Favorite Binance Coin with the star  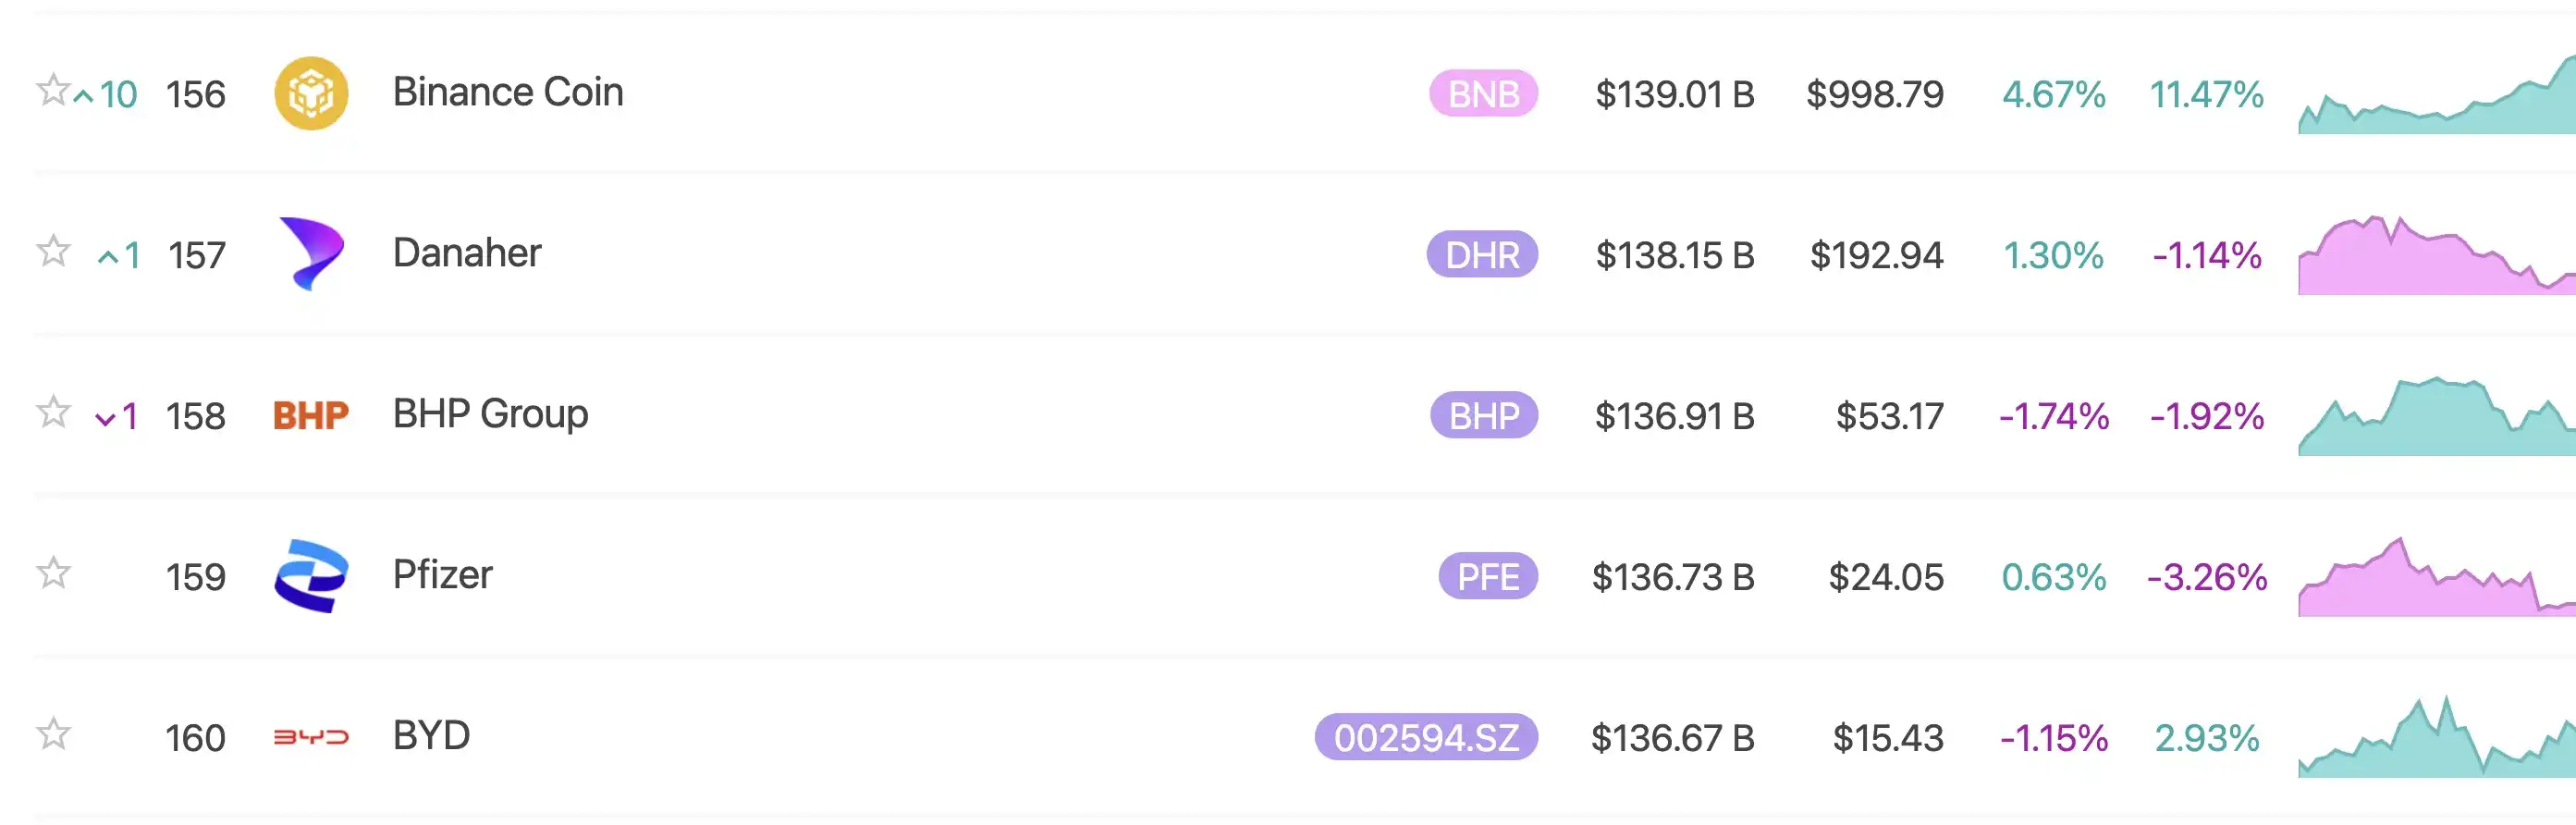[x=53, y=90]
